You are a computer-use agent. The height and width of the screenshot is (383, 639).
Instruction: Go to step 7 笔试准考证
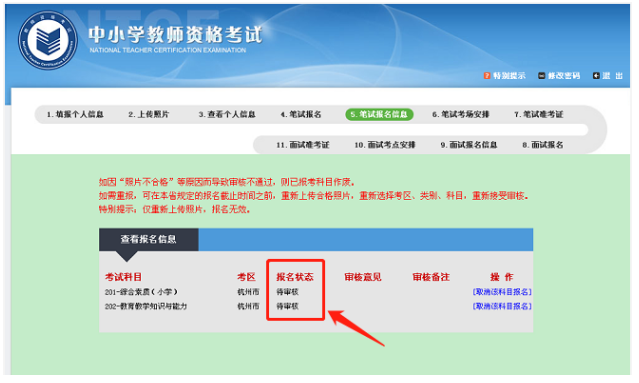click(x=538, y=114)
